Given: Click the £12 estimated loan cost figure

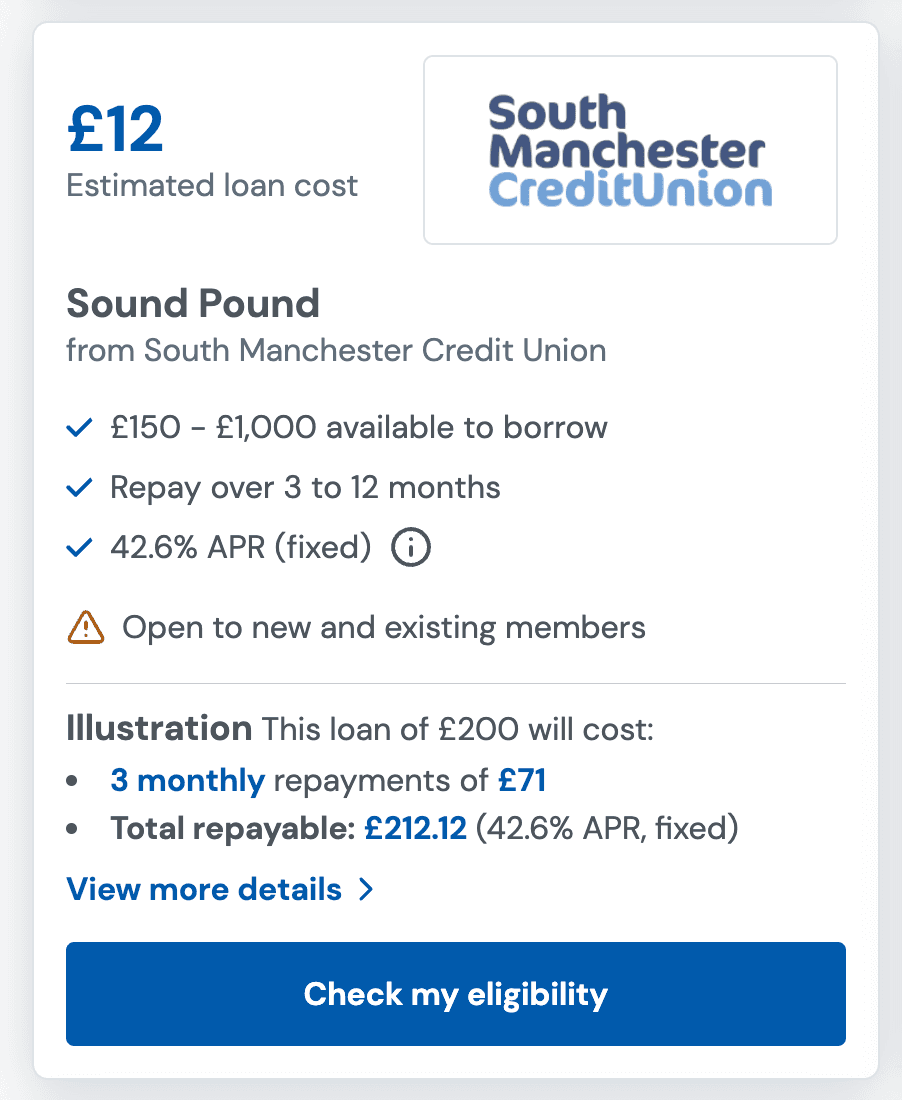Looking at the screenshot, I should pyautogui.click(x=115, y=128).
